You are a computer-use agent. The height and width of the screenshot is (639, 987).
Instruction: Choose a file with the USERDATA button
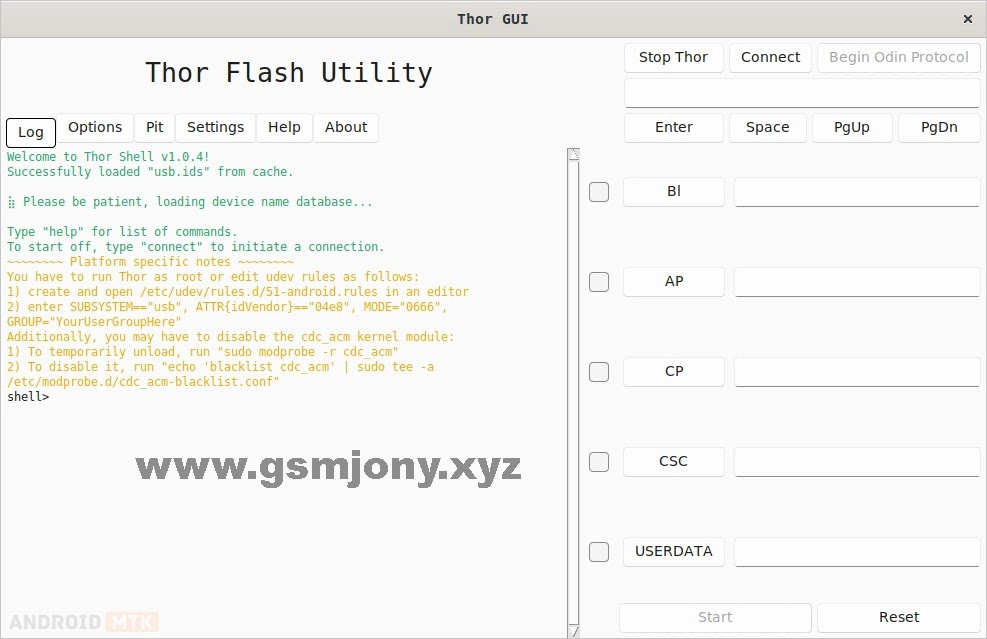tap(674, 552)
